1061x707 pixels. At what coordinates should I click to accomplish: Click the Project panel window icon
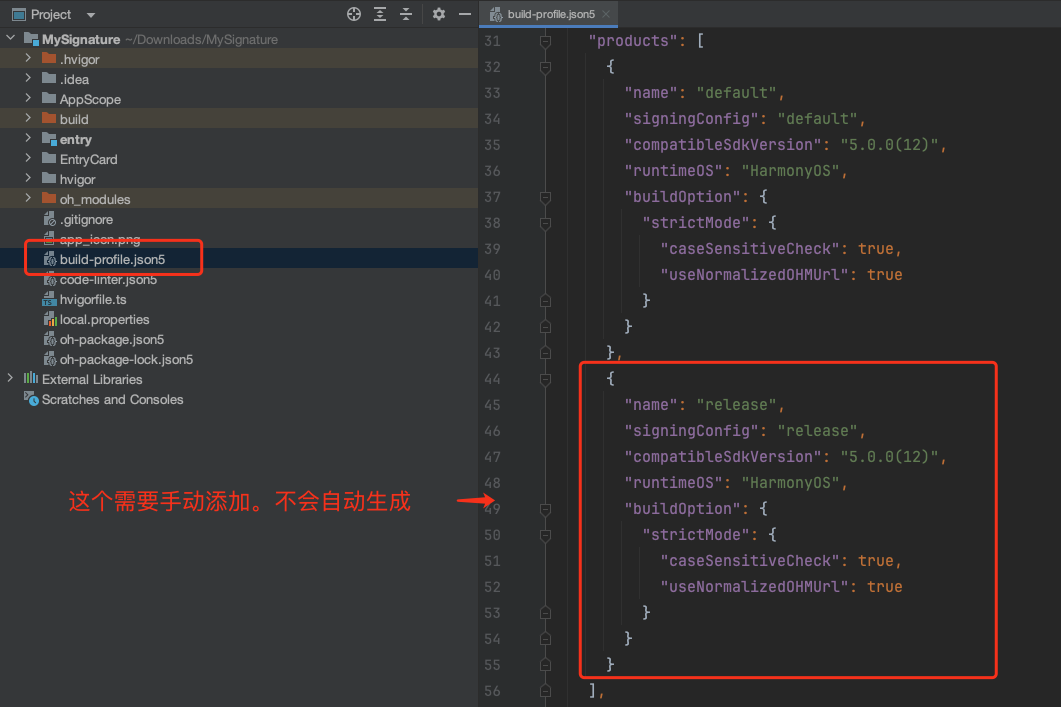click(19, 14)
